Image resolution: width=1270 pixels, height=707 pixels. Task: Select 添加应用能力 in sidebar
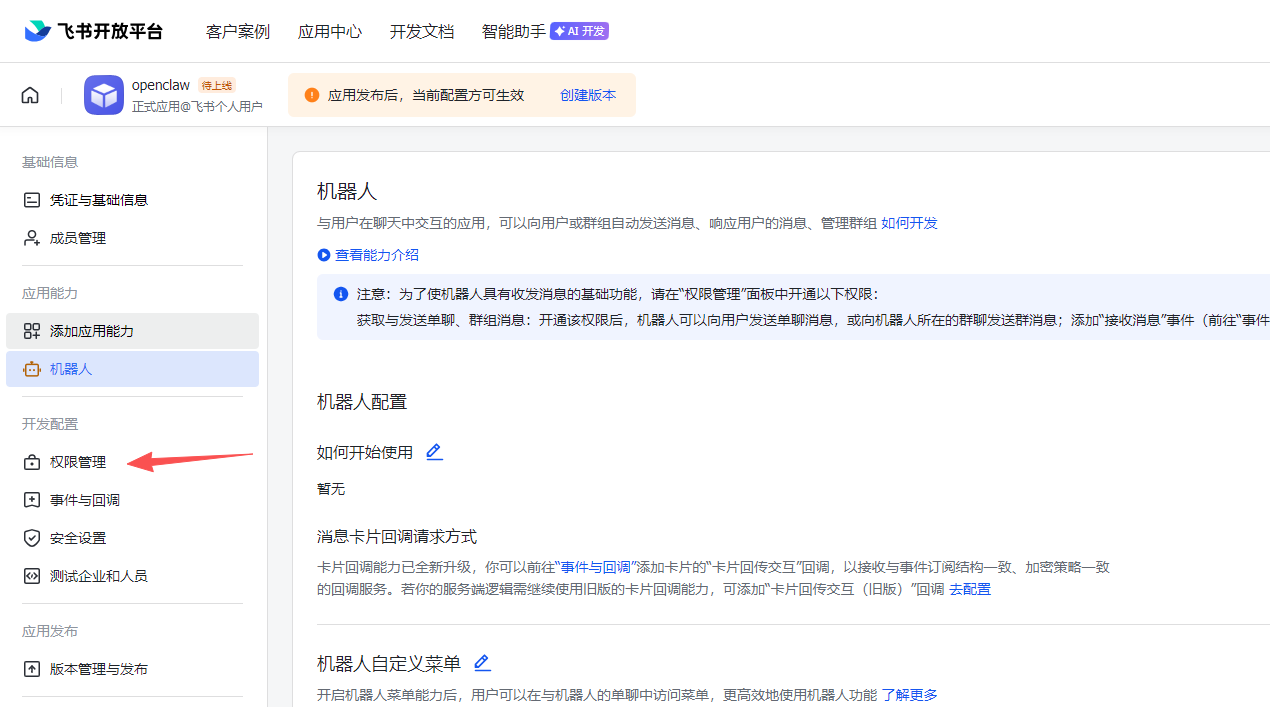(x=132, y=331)
